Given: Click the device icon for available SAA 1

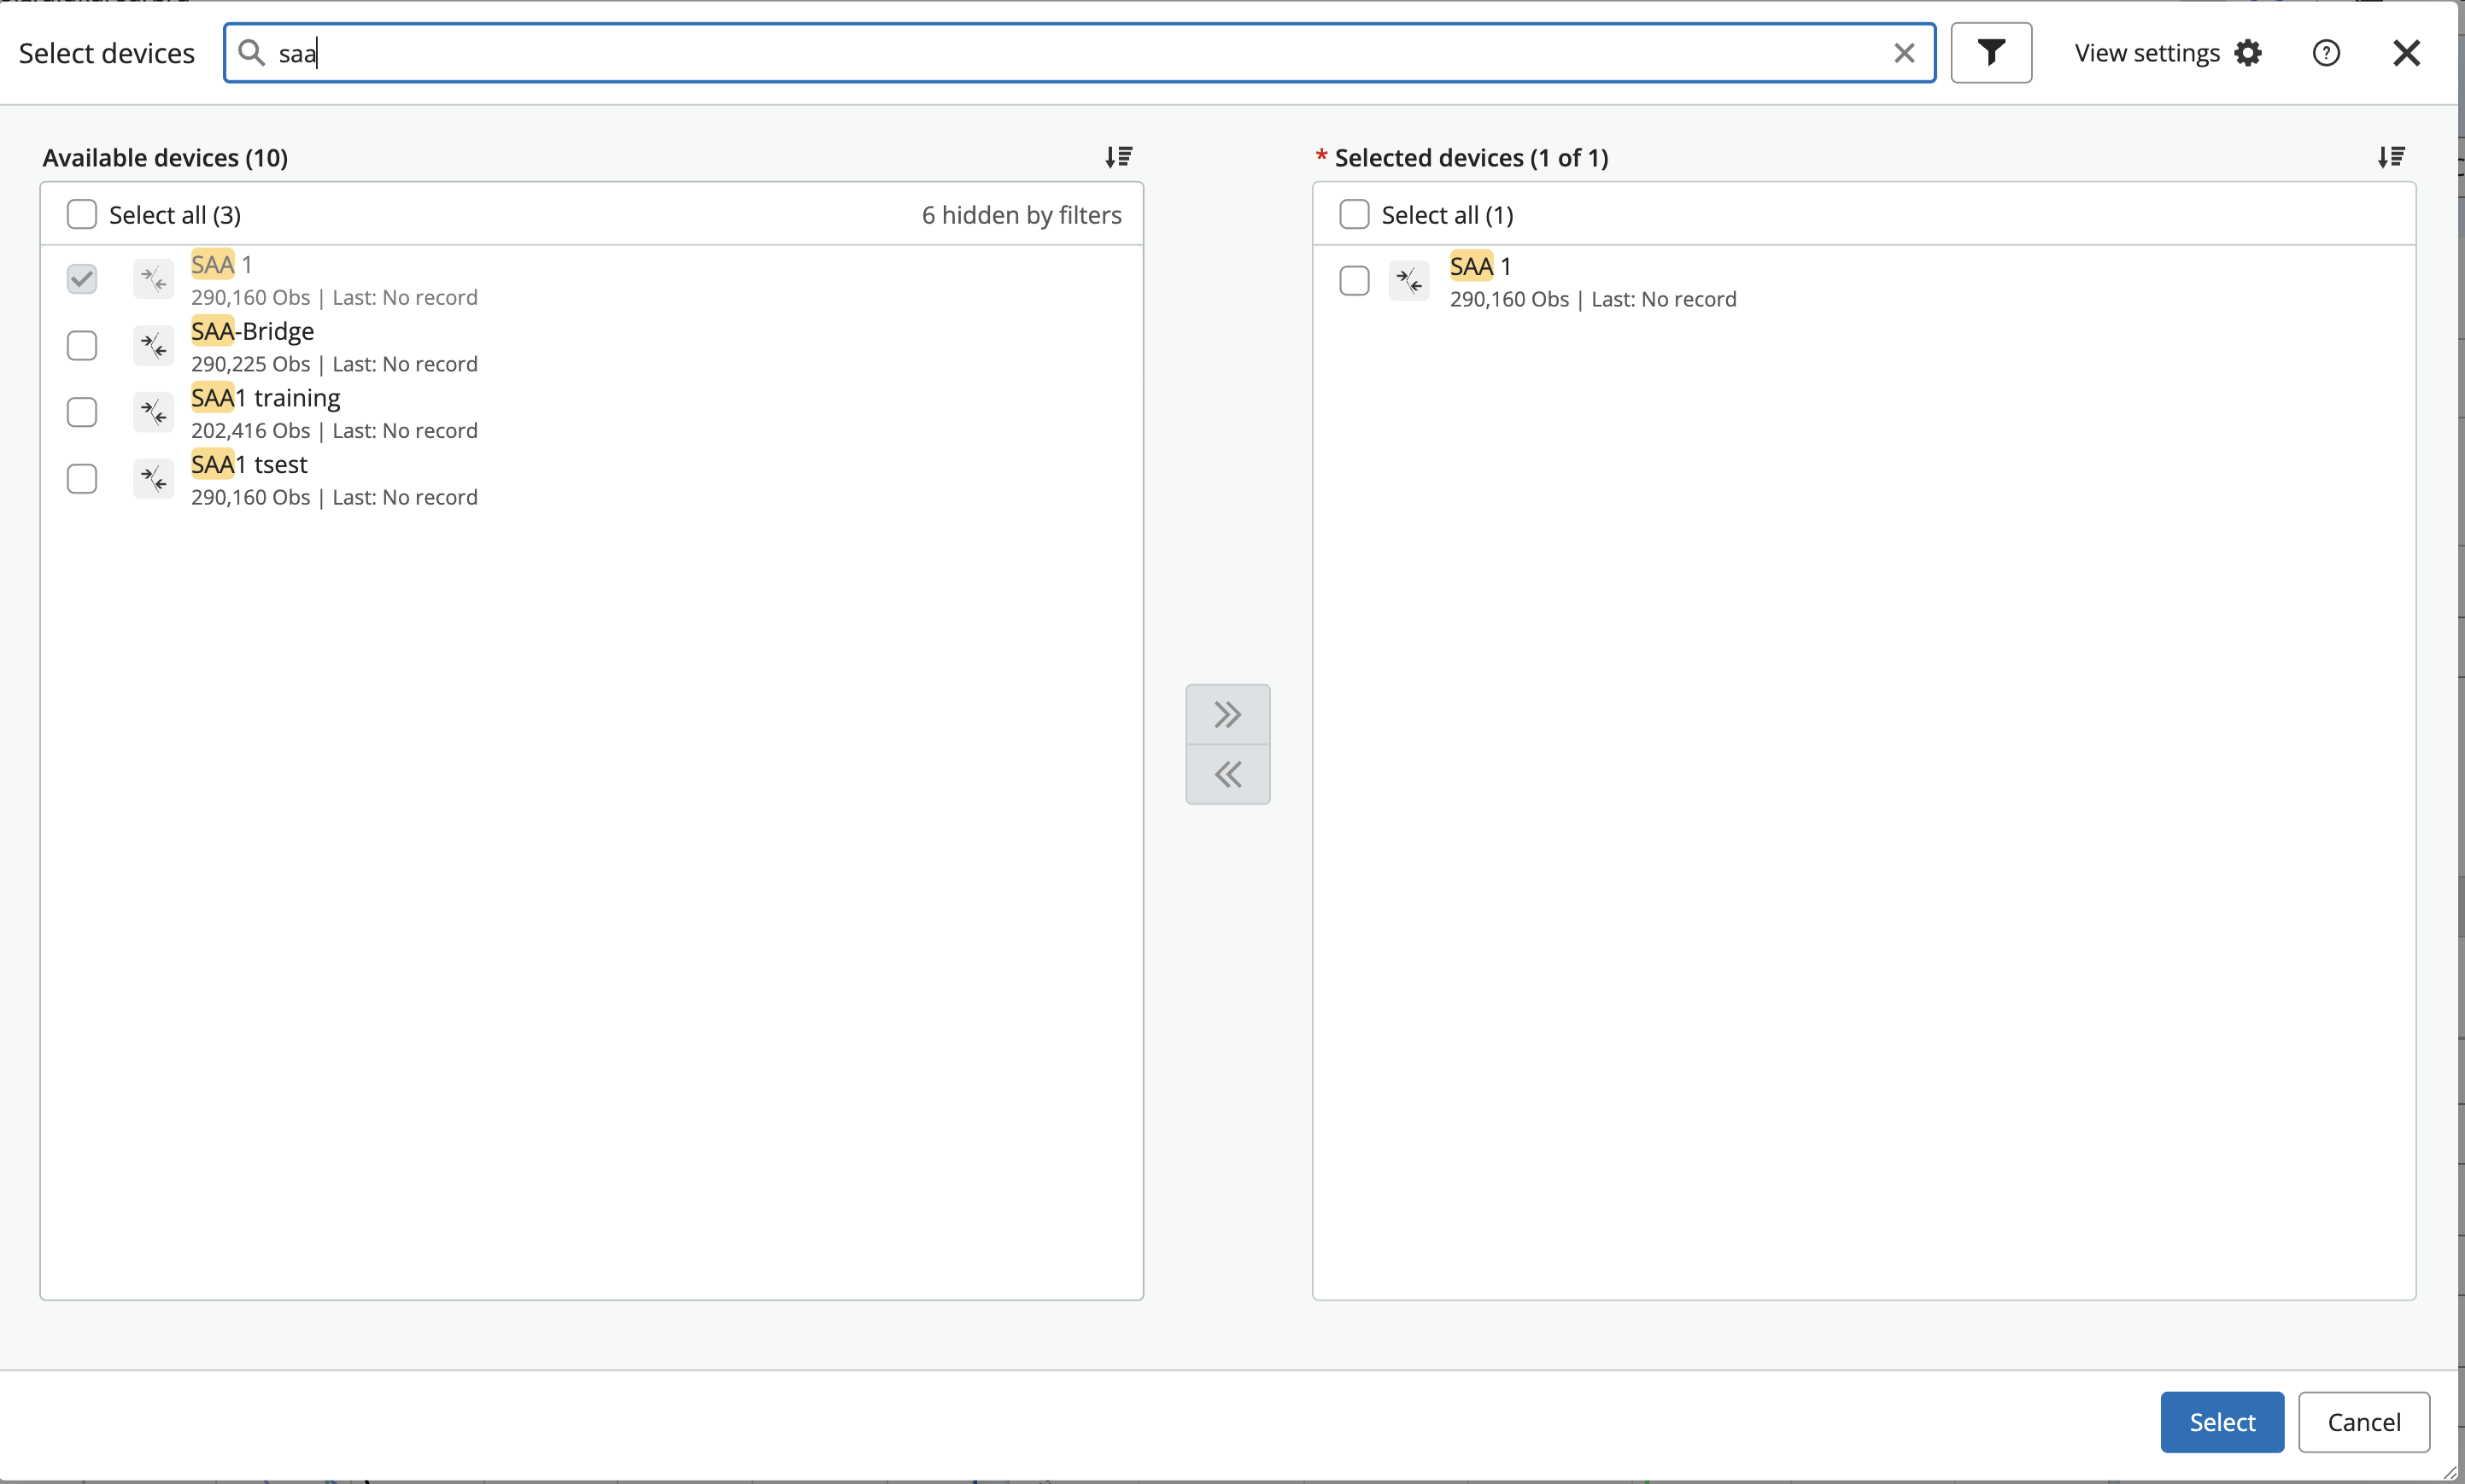Looking at the screenshot, I should click(153, 279).
